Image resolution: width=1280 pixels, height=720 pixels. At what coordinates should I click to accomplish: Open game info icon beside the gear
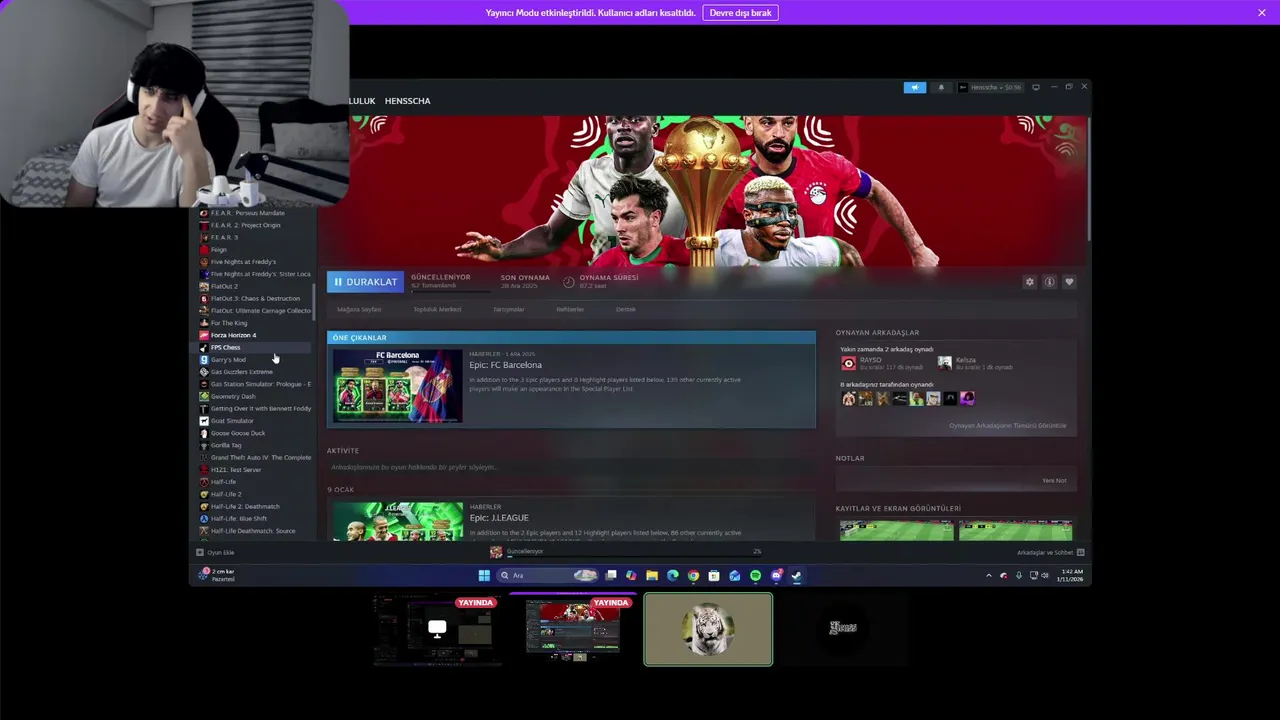(1049, 282)
